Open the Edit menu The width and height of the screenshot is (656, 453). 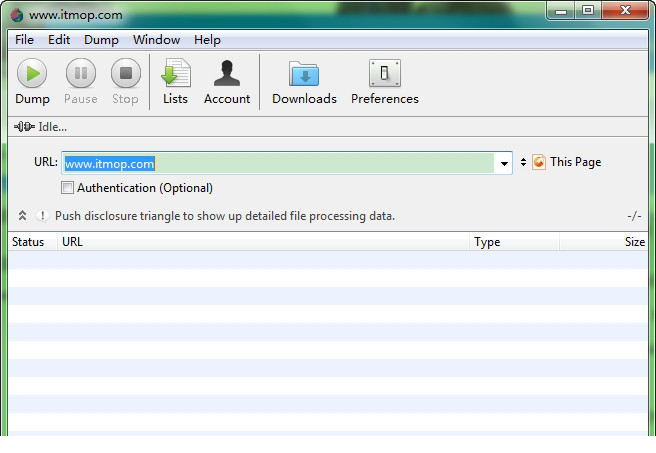[59, 40]
